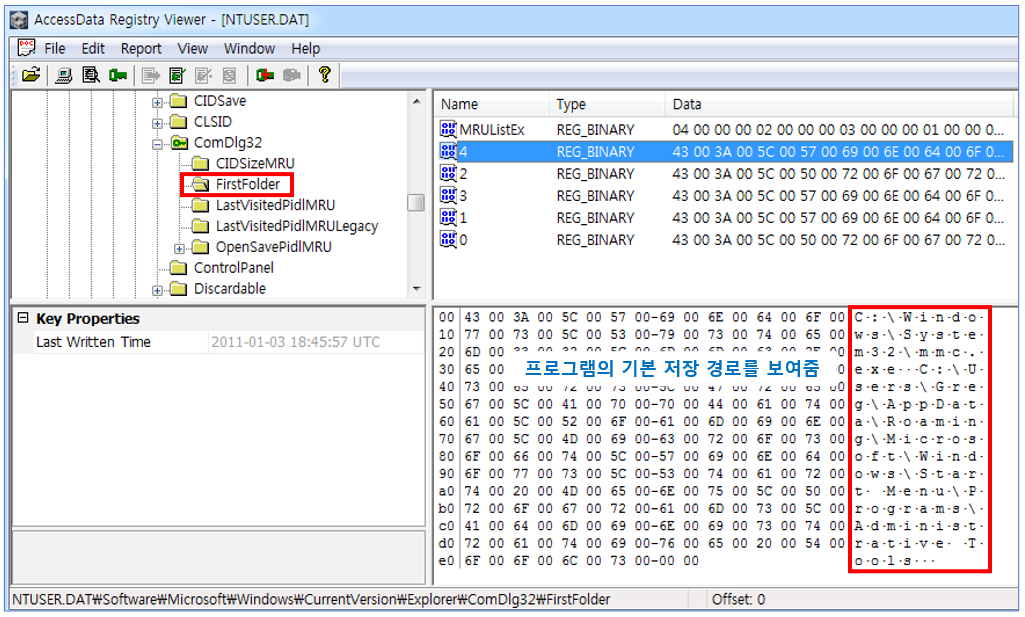Expand the OpenSavePidlMRU tree node
This screenshot has height=617, width=1025.
pyautogui.click(x=179, y=248)
